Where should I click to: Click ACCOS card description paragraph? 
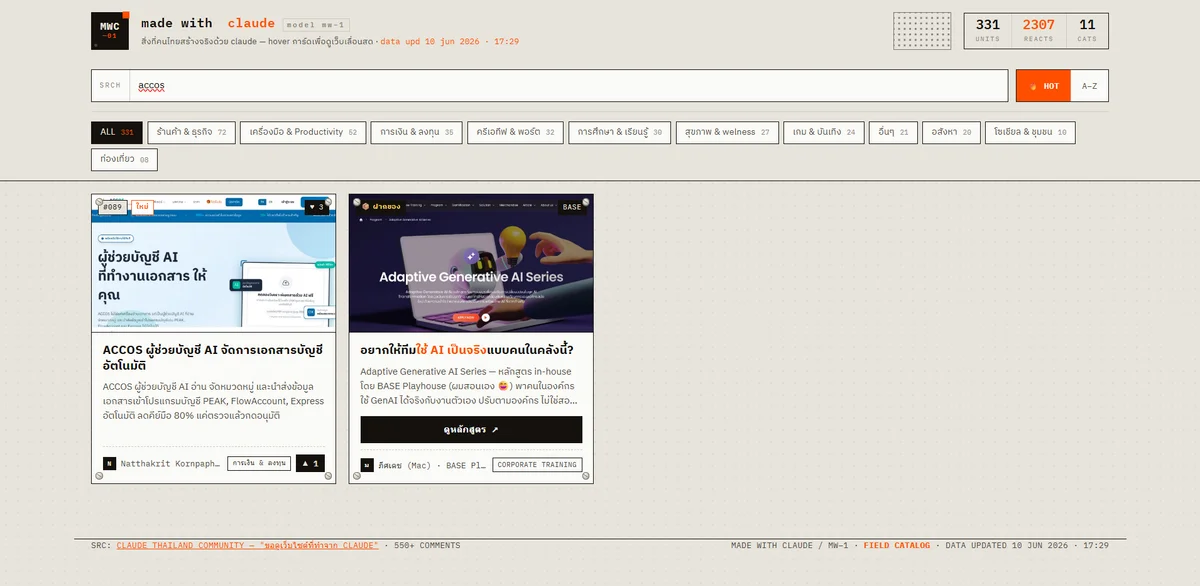click(x=213, y=400)
